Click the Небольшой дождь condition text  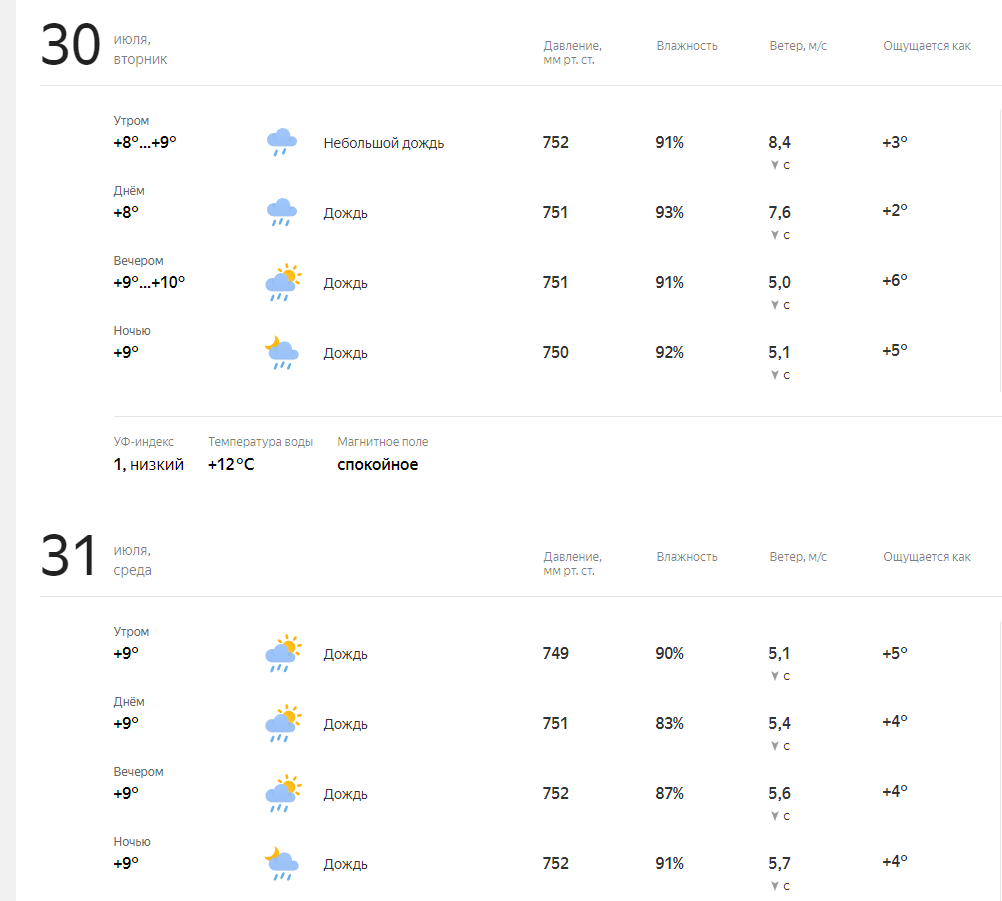coord(383,143)
